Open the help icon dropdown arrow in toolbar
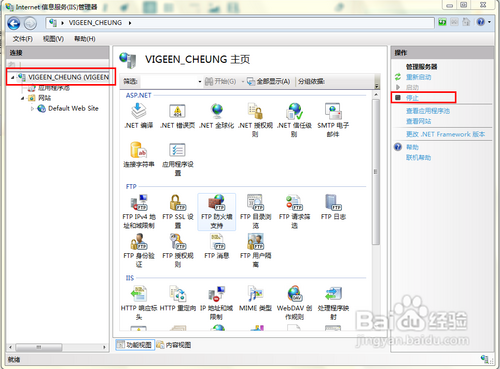 (x=489, y=22)
